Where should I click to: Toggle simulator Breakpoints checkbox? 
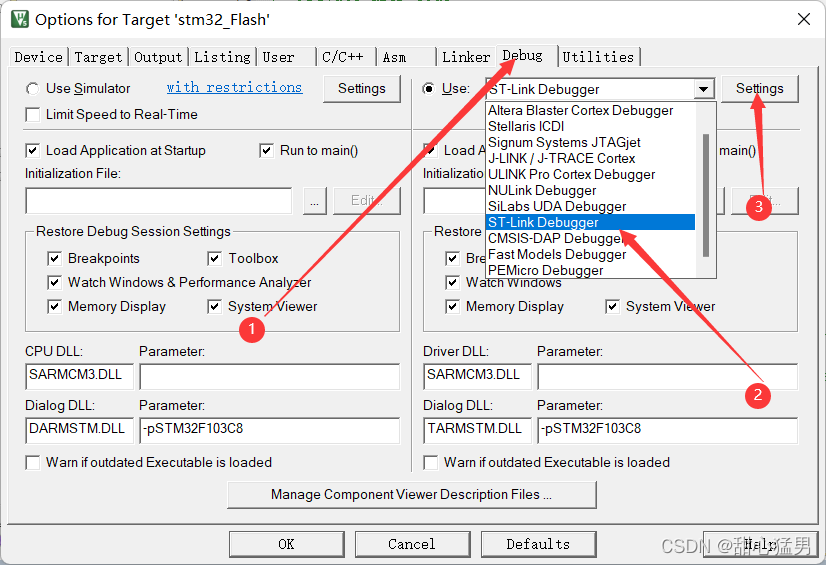pyautogui.click(x=54, y=259)
